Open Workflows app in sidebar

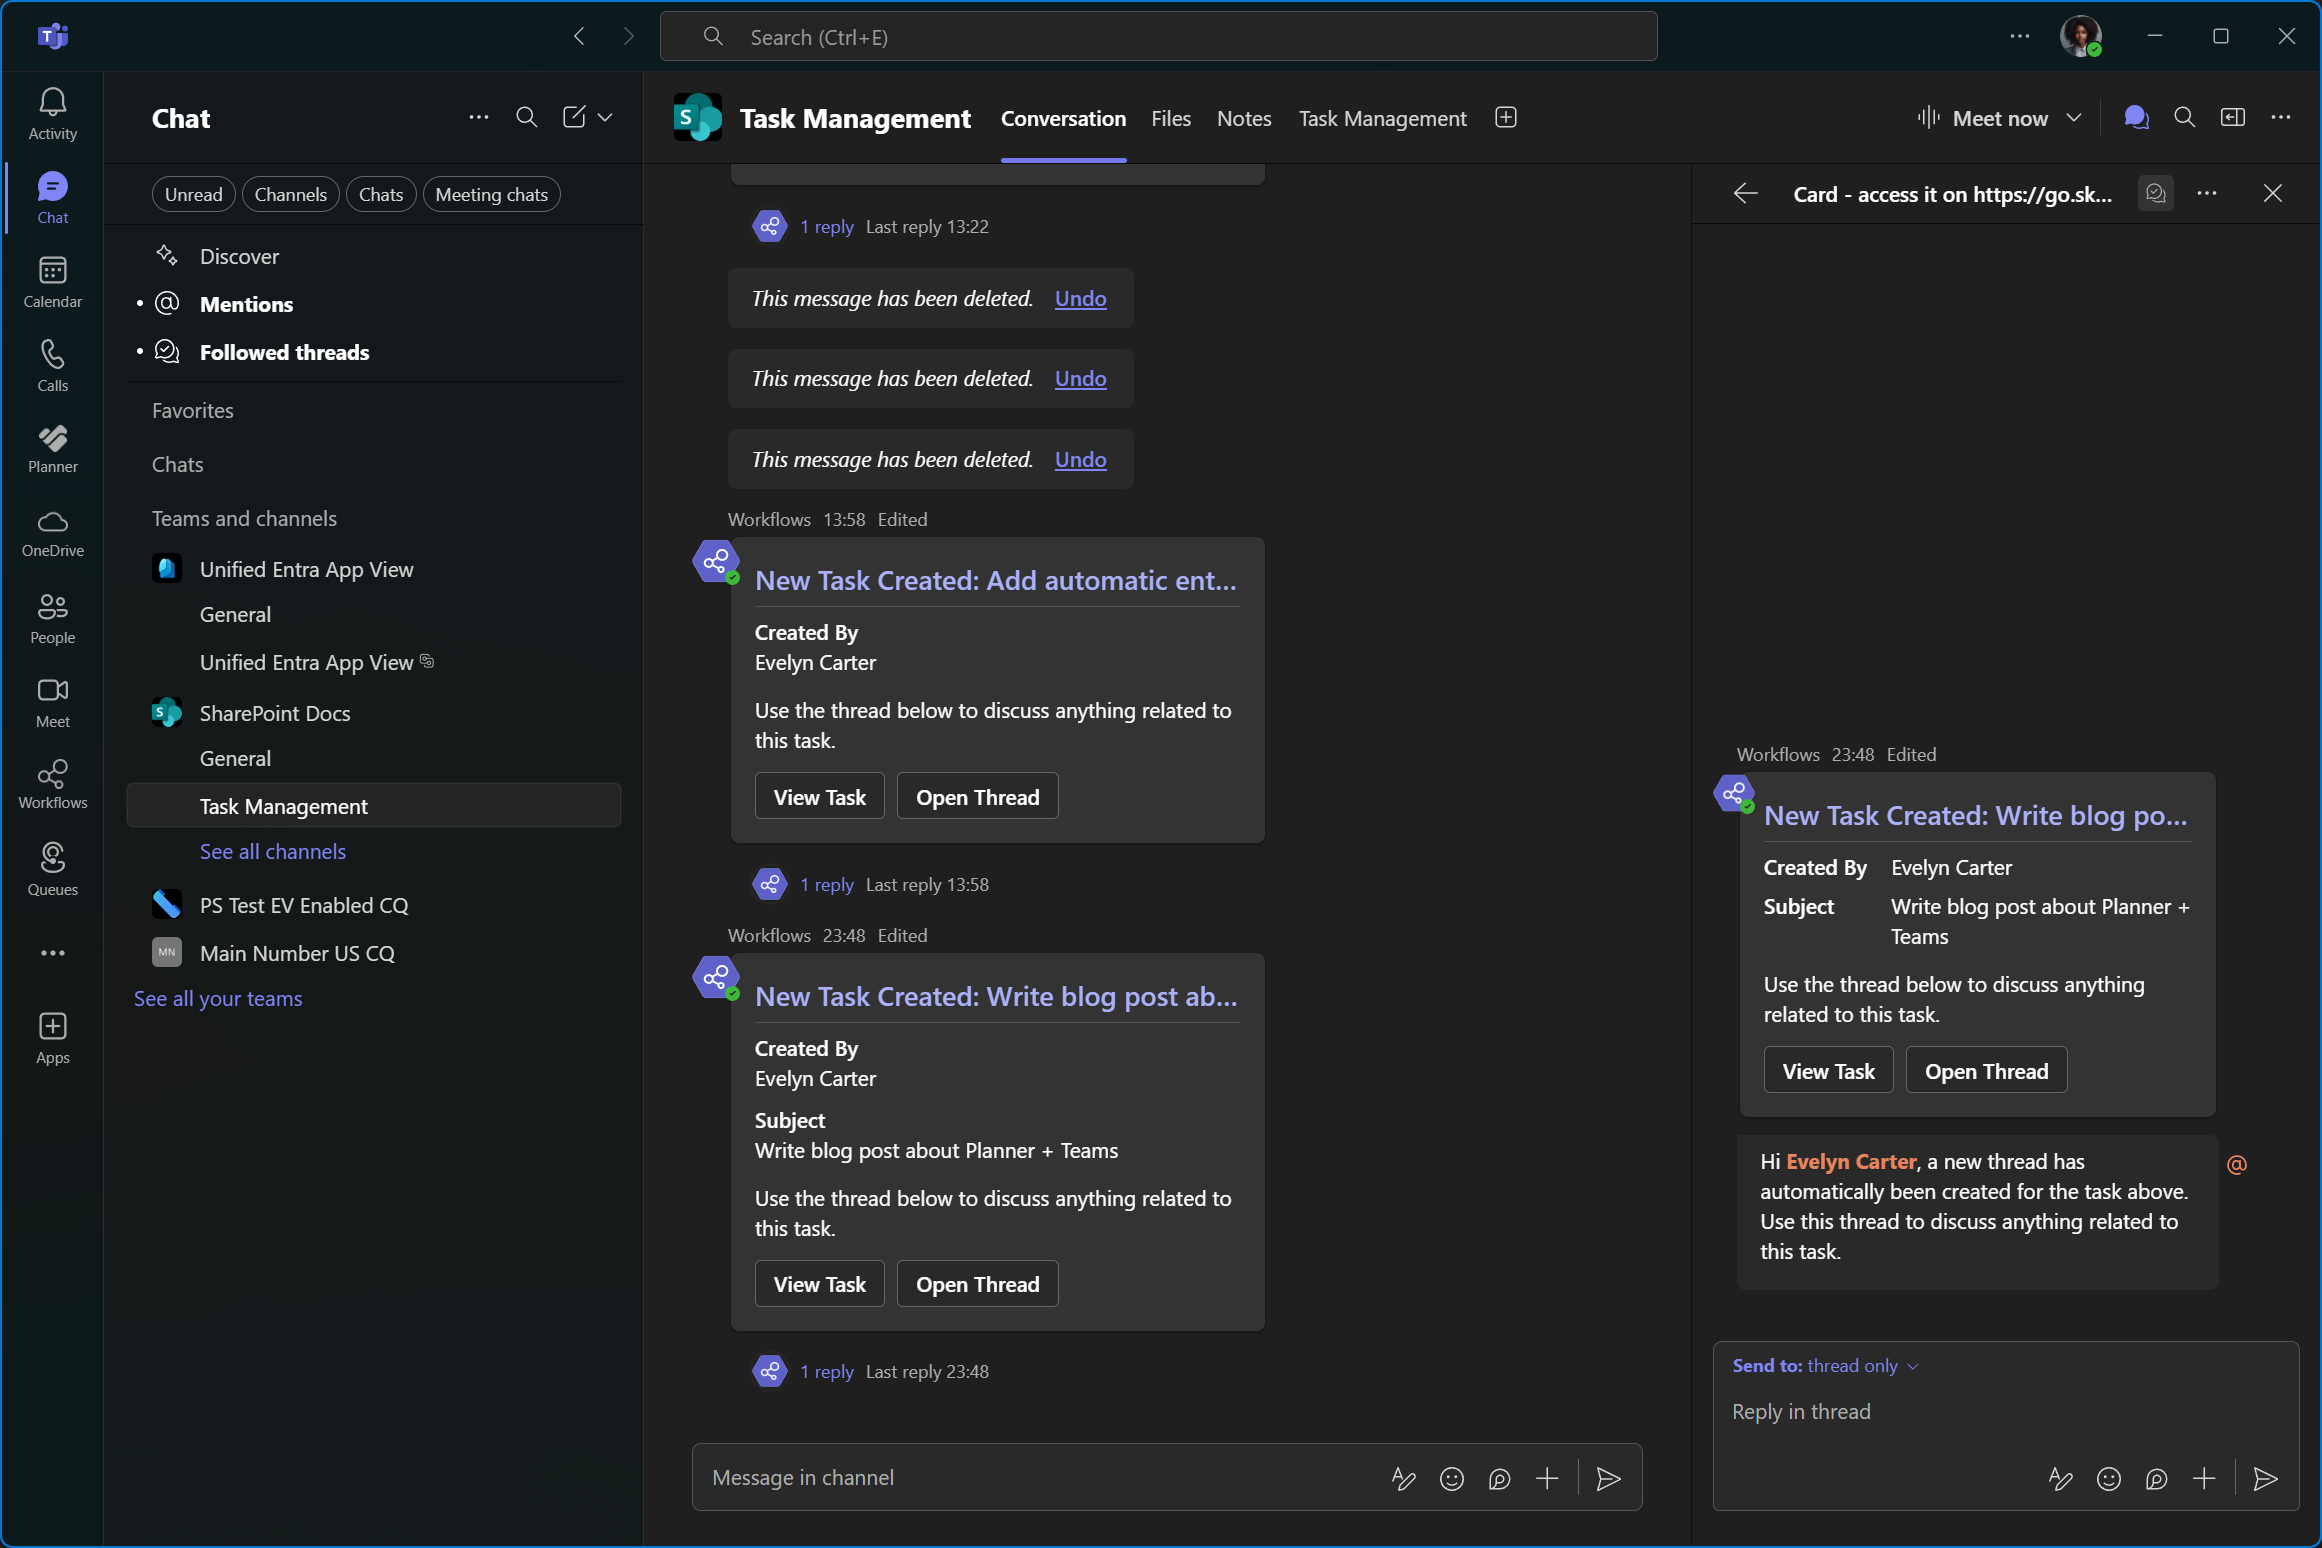click(52, 785)
